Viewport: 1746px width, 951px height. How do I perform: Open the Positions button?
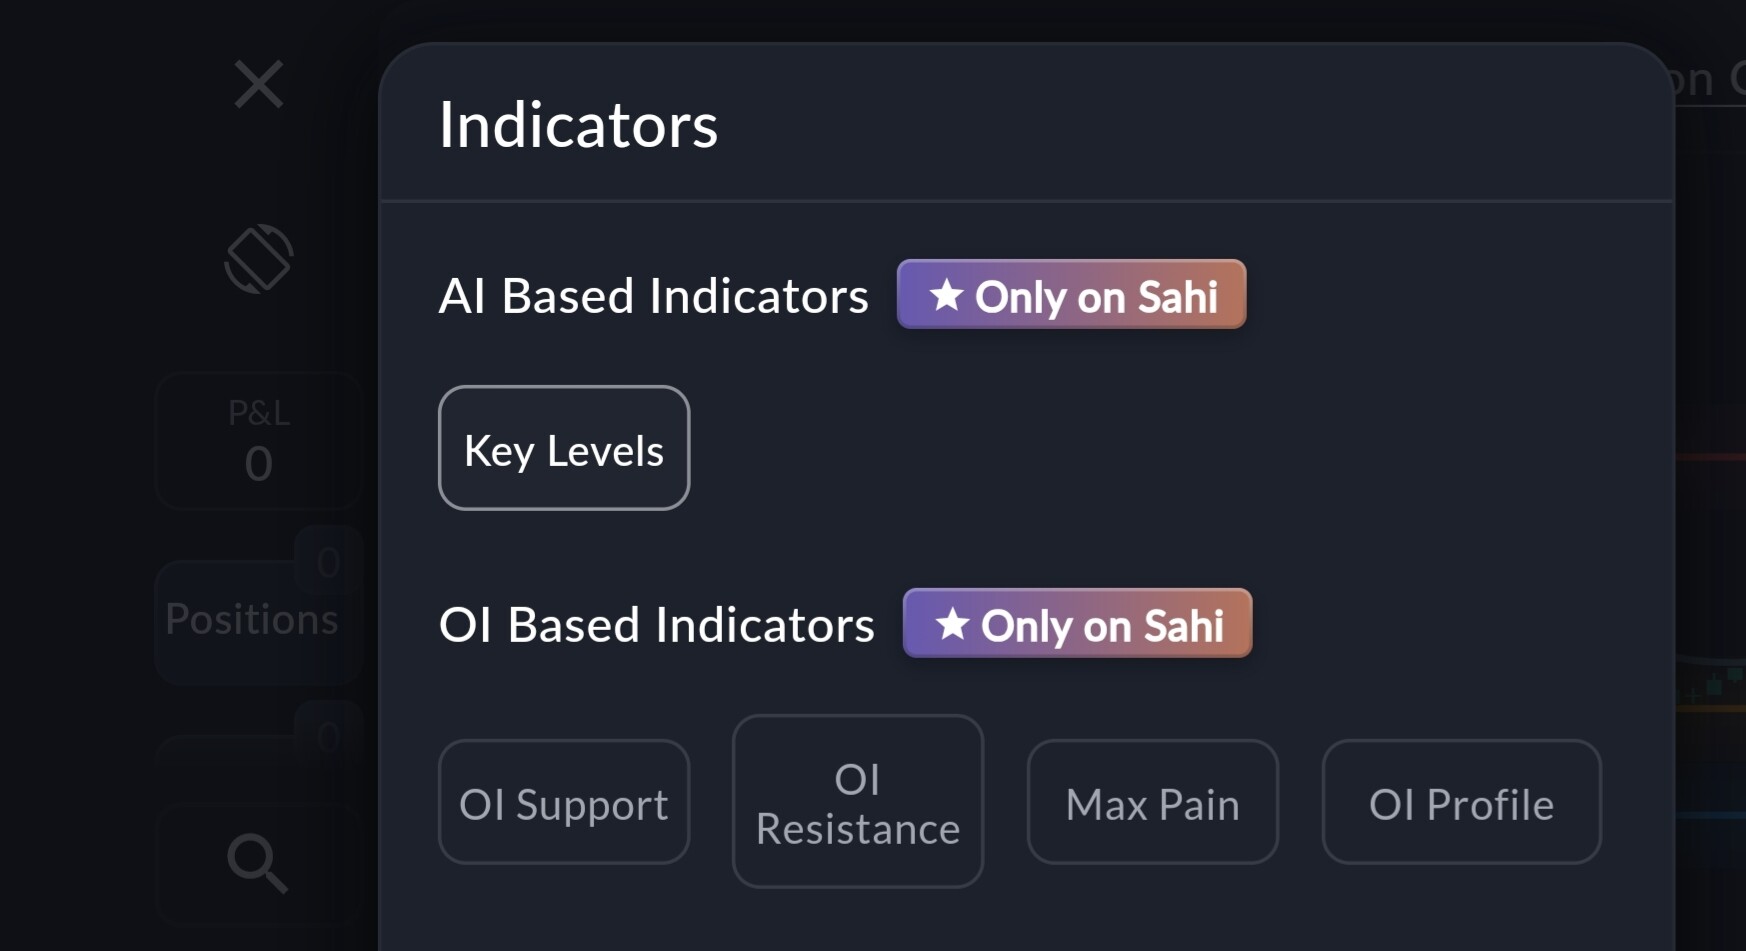[252, 620]
